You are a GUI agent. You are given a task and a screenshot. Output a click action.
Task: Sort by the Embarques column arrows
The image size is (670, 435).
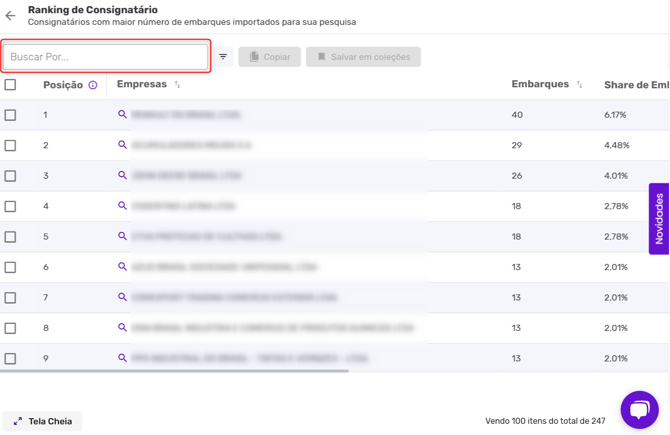click(x=579, y=85)
